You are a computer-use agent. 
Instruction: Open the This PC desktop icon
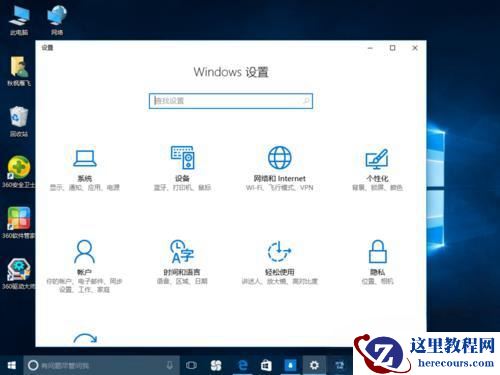19,20
